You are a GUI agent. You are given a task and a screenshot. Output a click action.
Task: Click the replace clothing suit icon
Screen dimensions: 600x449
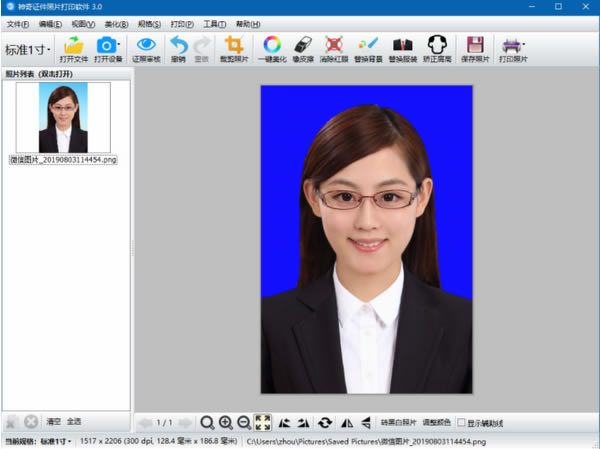401,46
